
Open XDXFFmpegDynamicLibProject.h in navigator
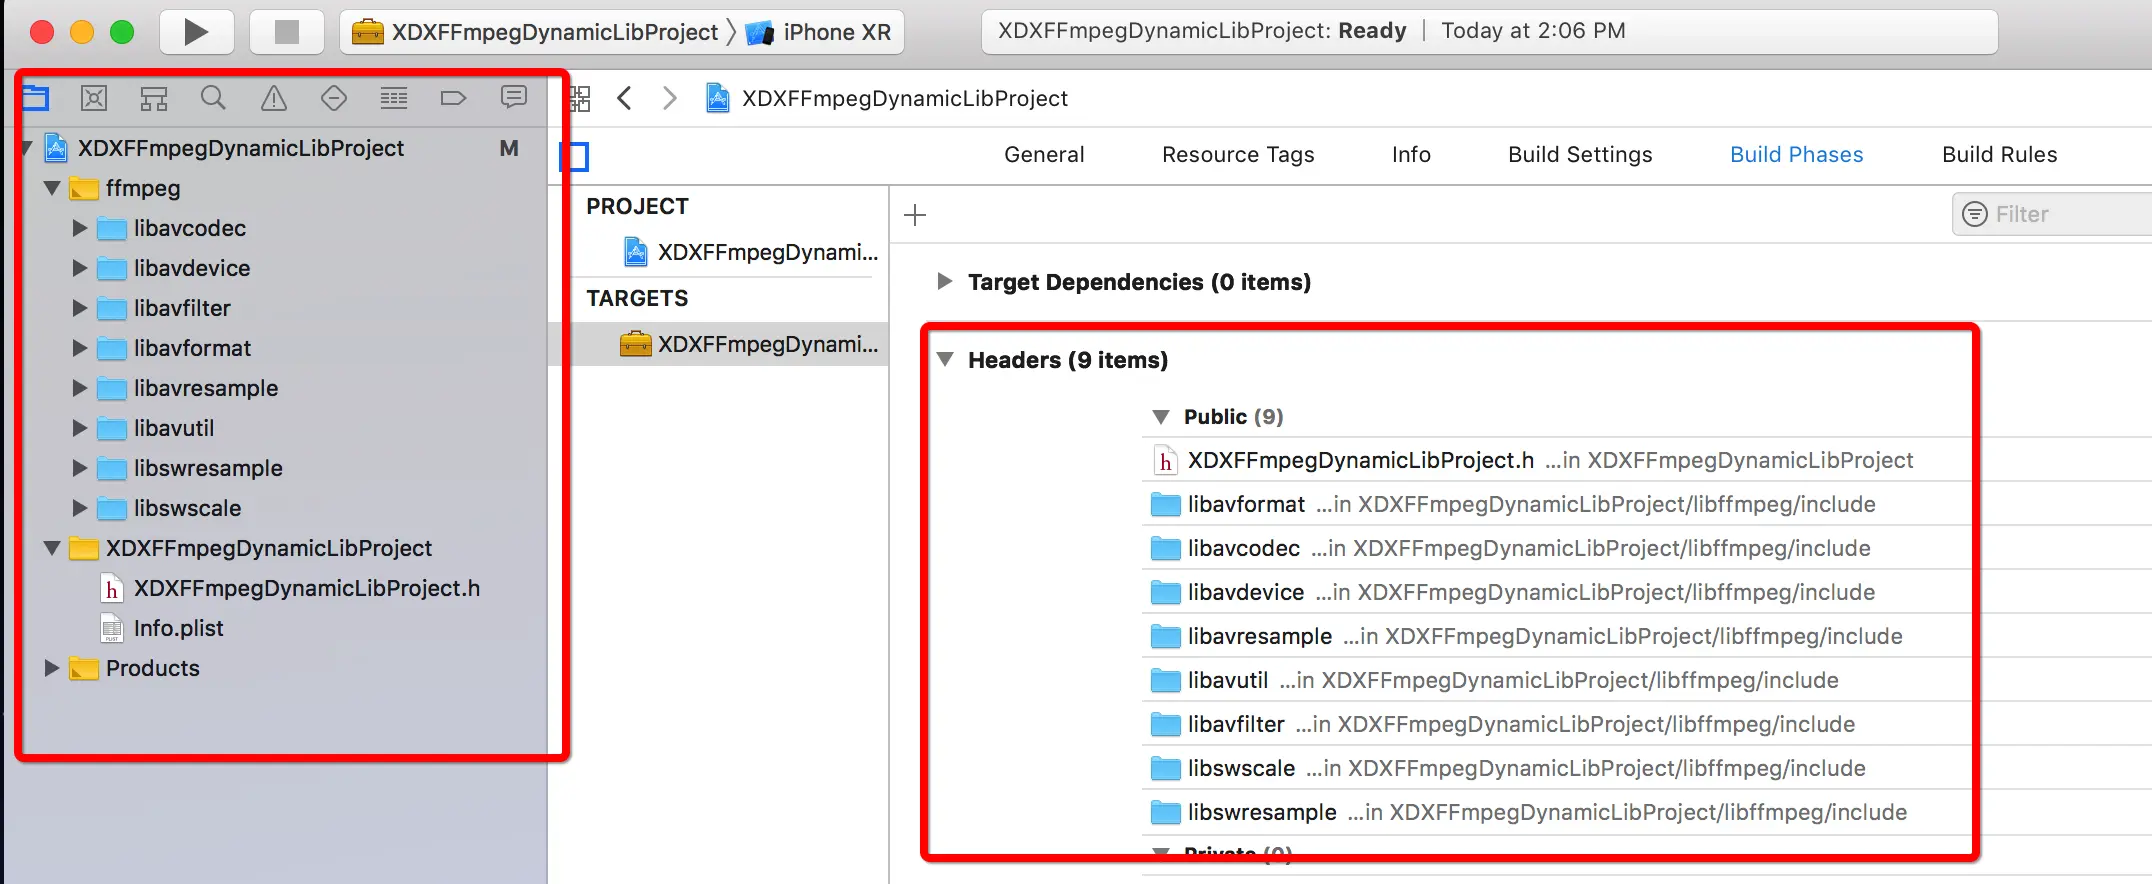307,588
